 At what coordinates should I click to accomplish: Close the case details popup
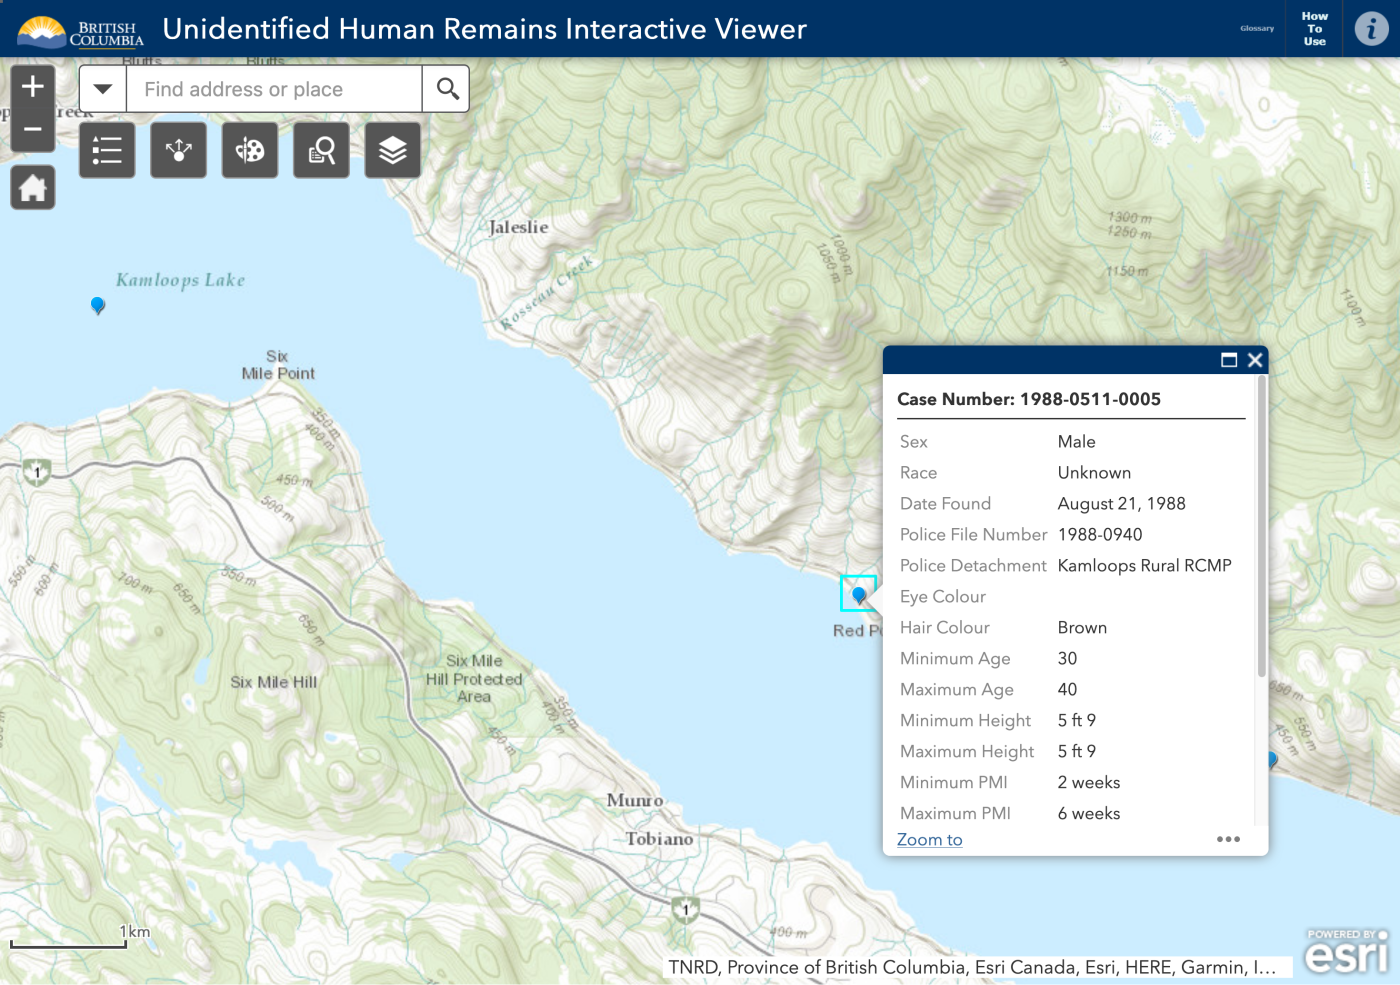coord(1255,360)
